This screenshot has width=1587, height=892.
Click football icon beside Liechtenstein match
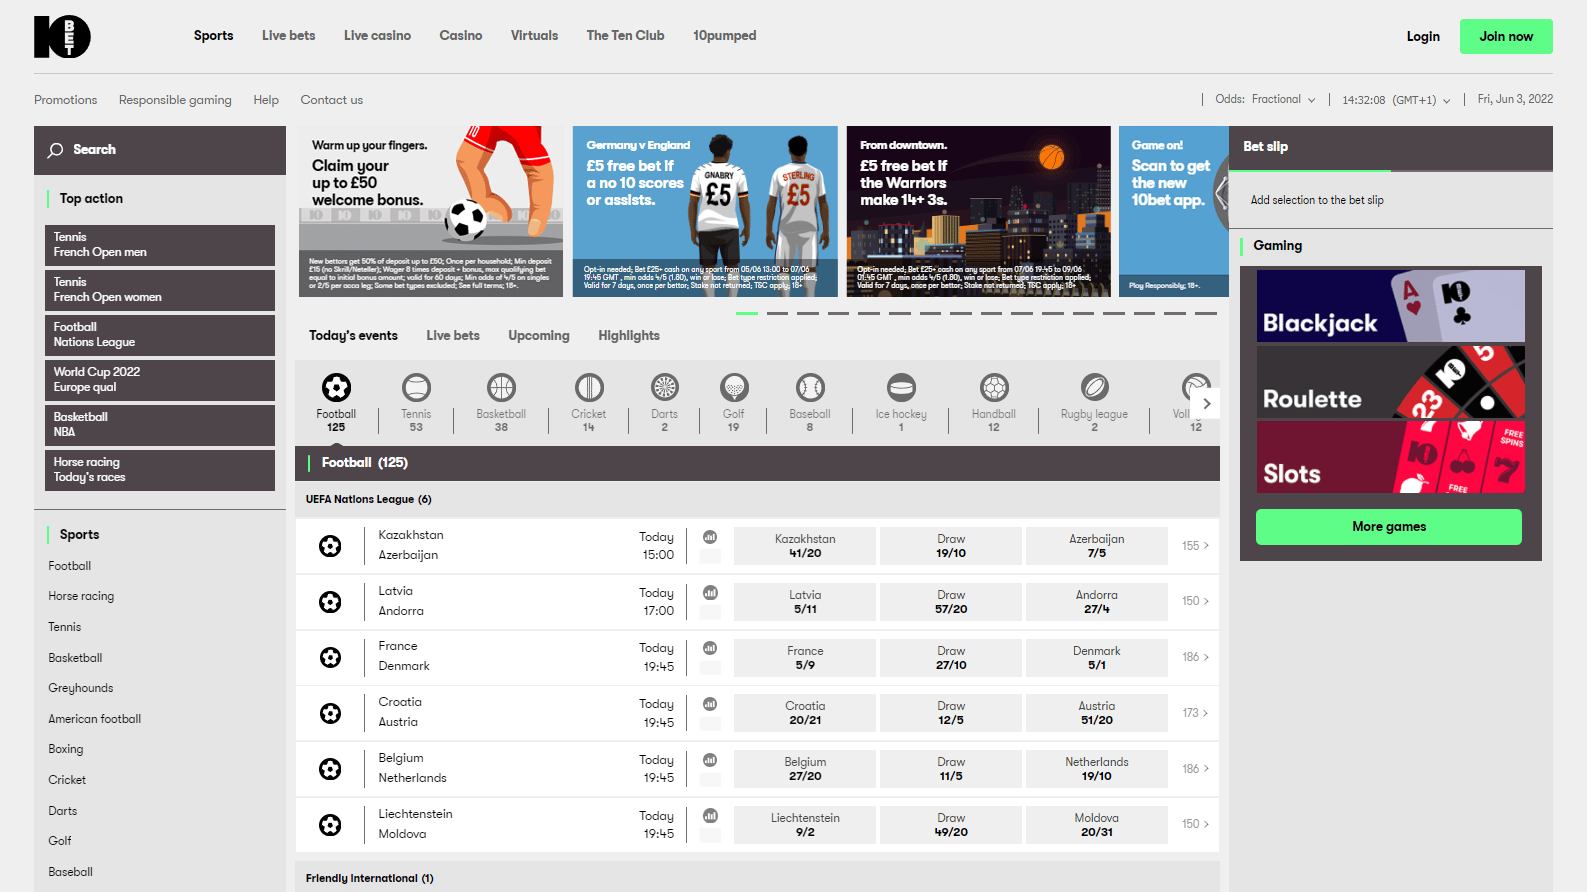click(330, 825)
